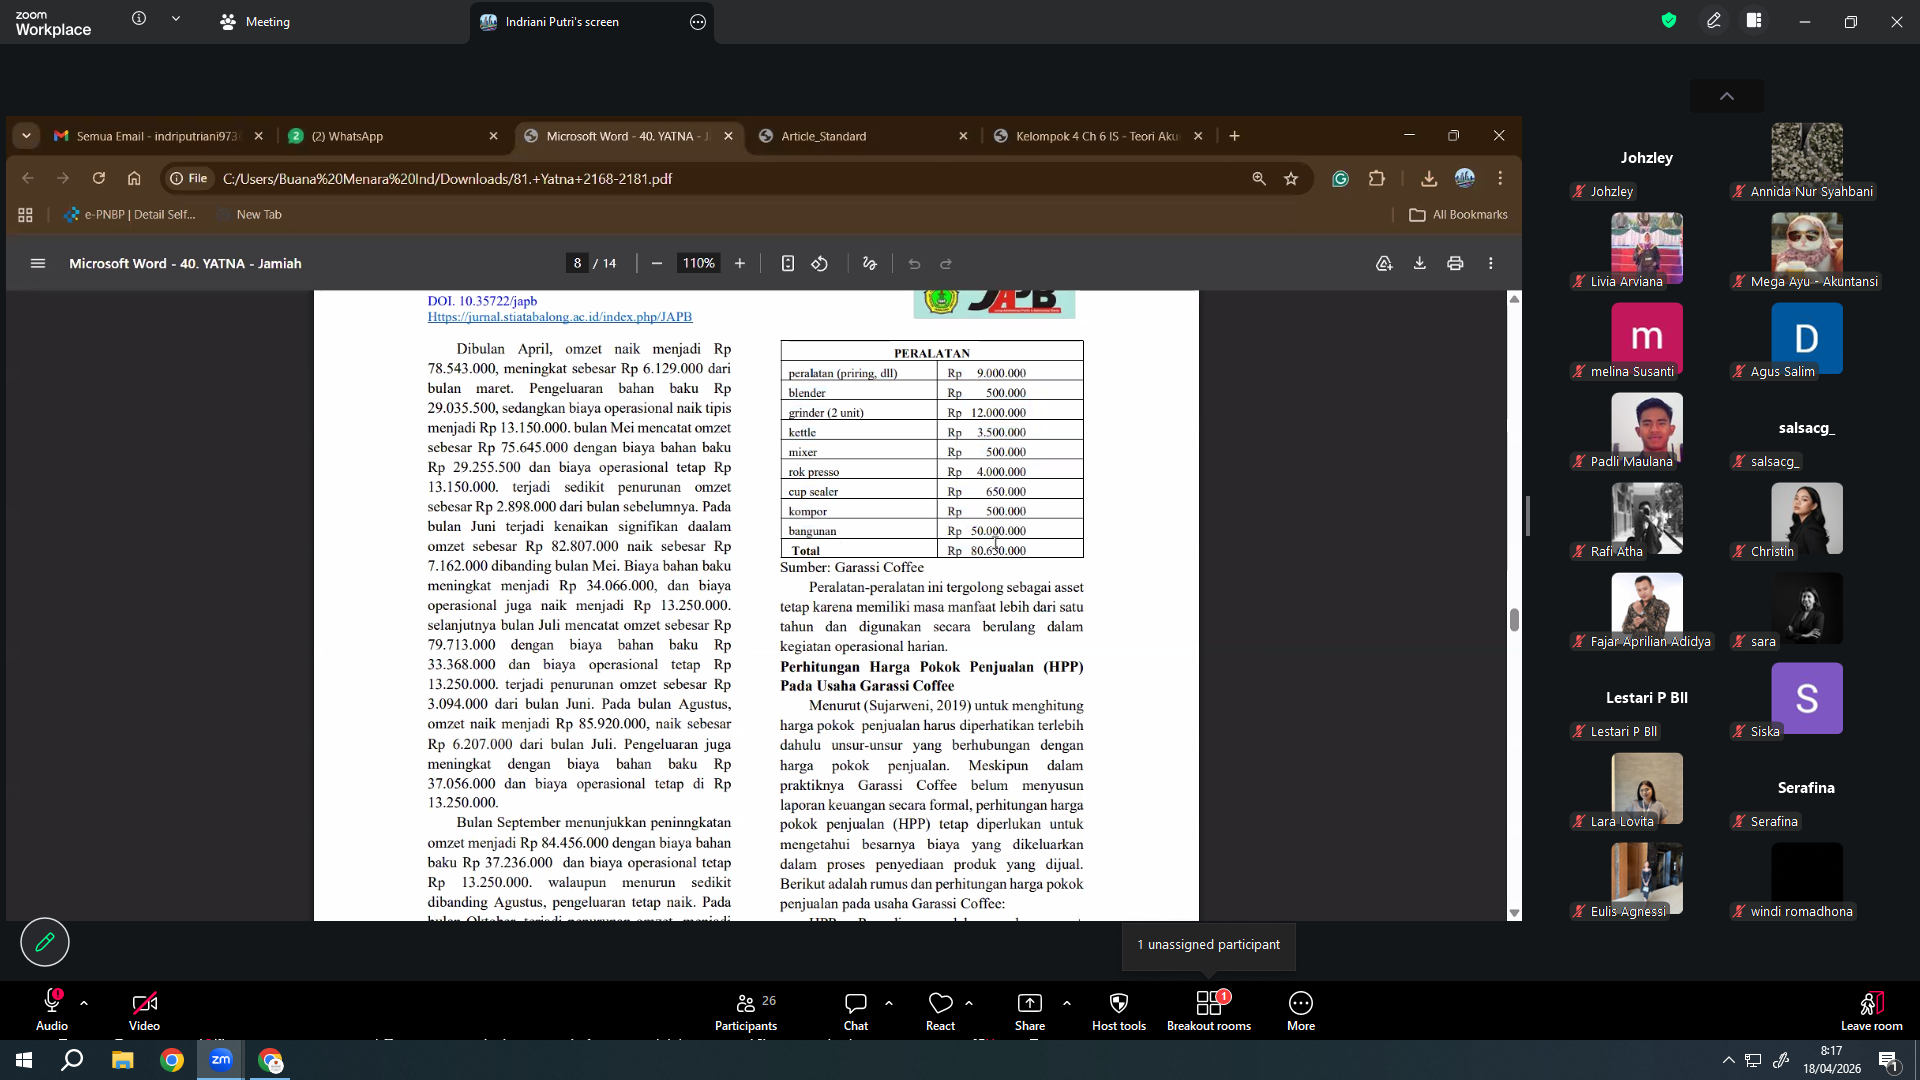Open e-PNBP Detail Self bookmark

[x=130, y=215]
